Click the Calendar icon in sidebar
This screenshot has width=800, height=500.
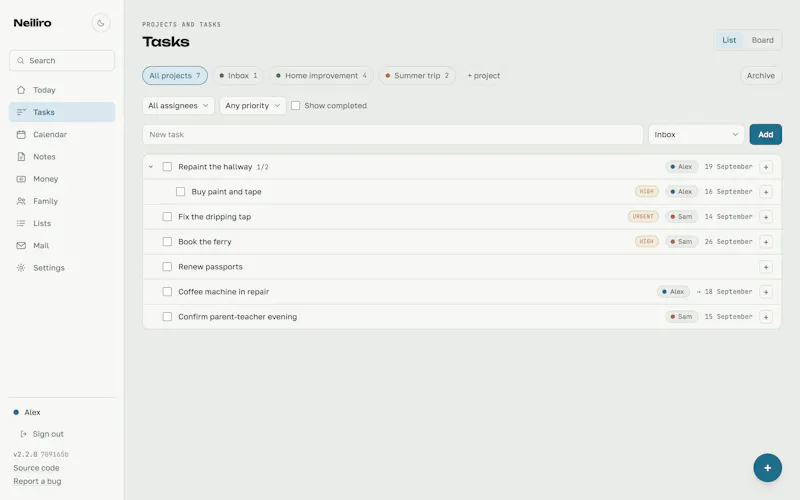21,135
